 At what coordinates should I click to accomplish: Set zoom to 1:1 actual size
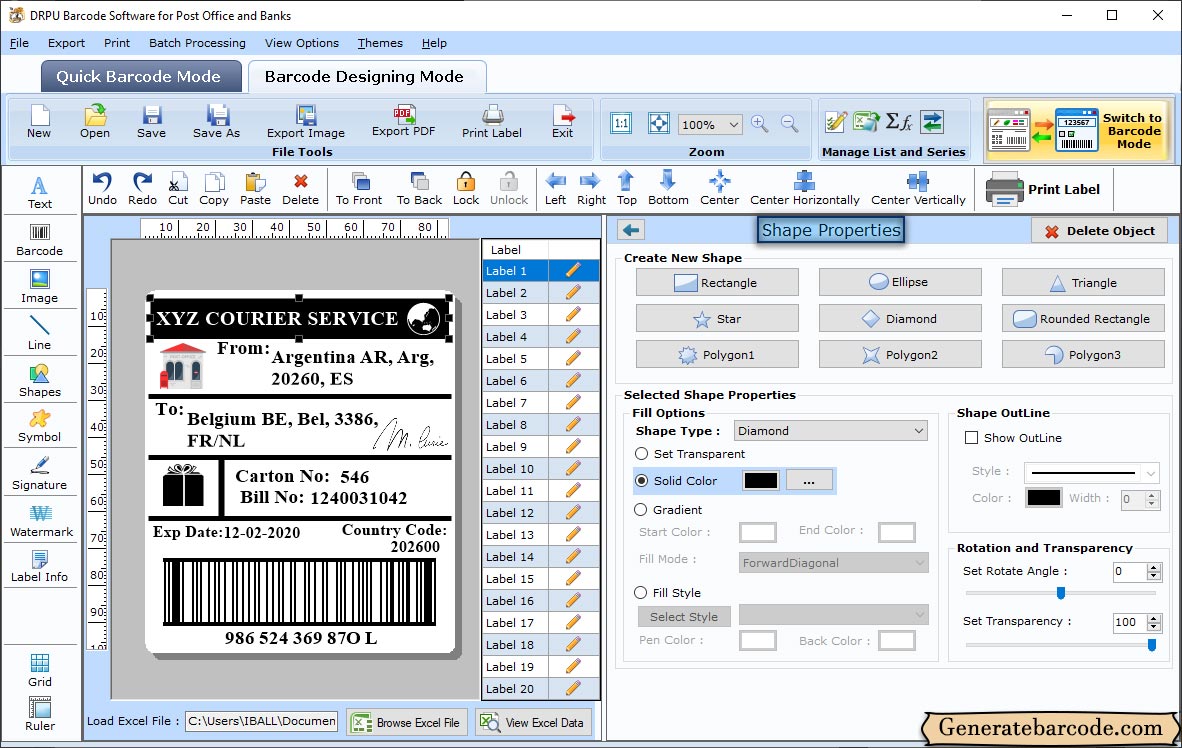click(x=621, y=124)
